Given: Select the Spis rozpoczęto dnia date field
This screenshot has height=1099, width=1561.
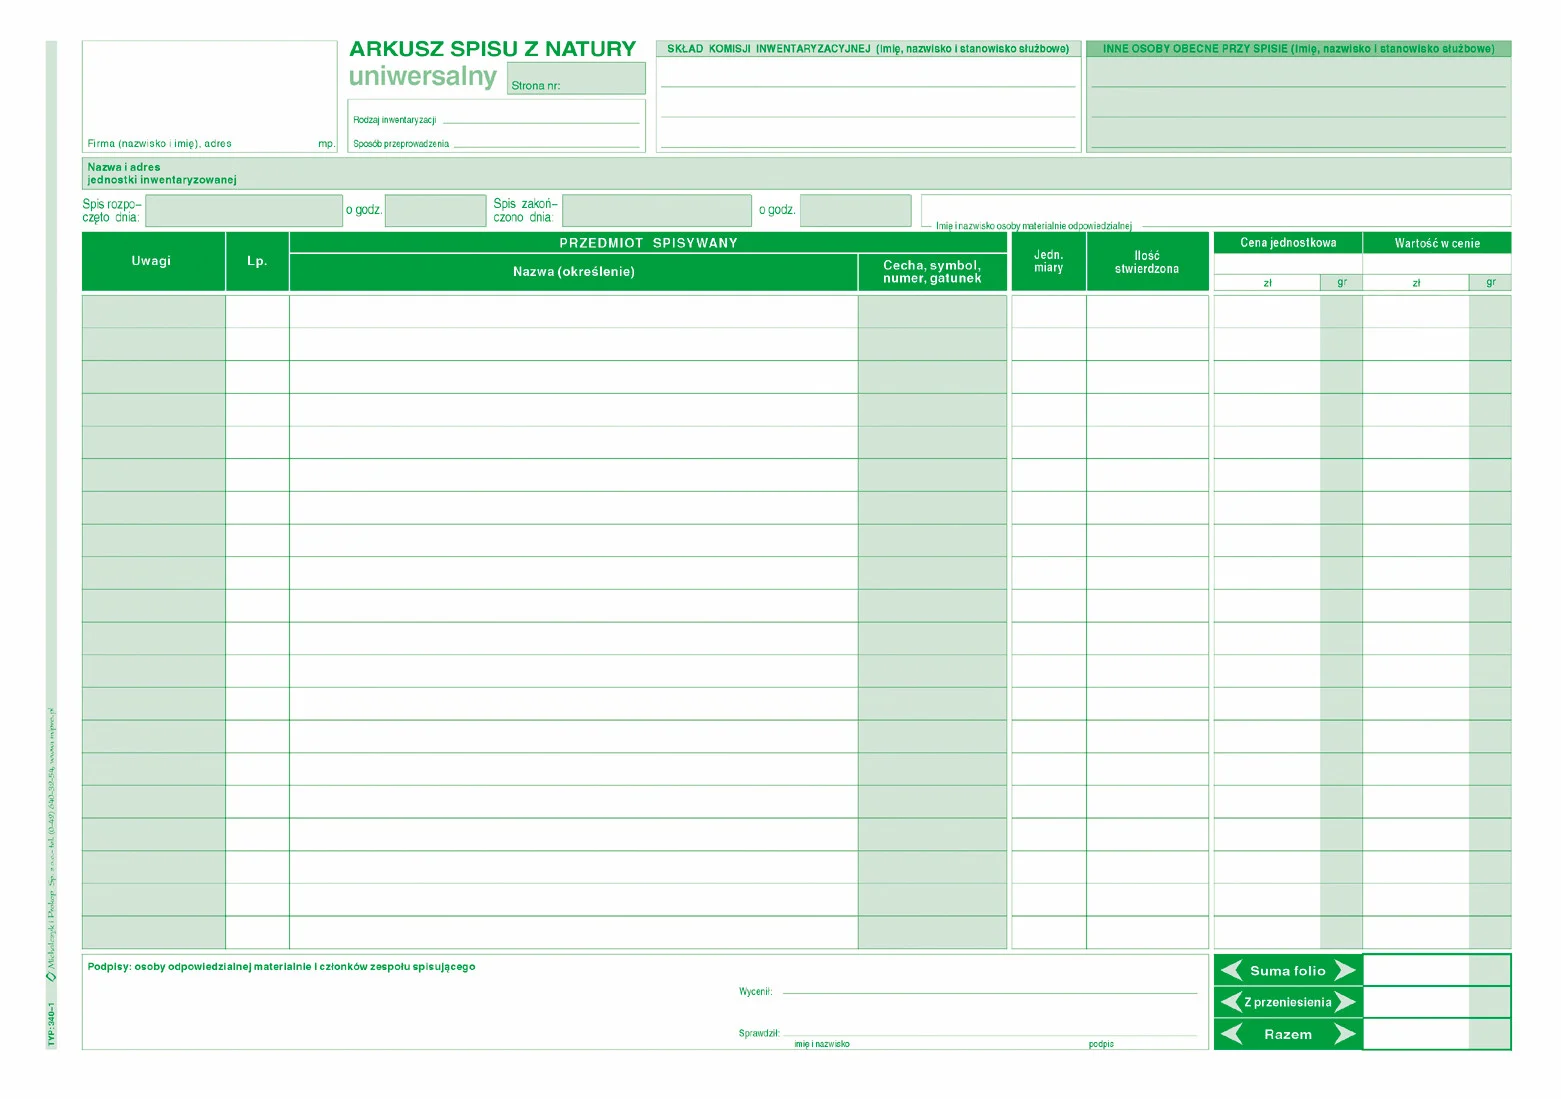Looking at the screenshot, I should [x=244, y=211].
